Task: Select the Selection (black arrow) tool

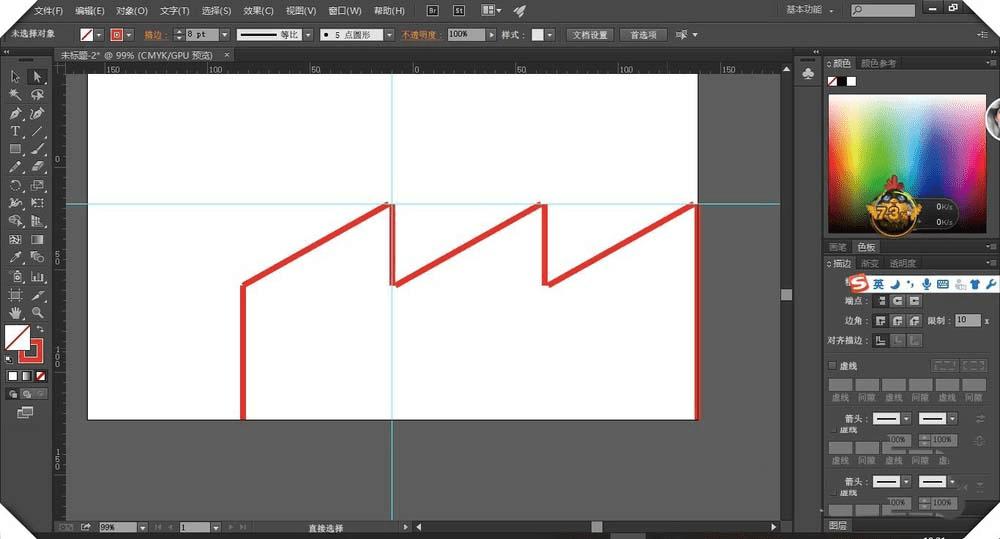Action: point(15,77)
